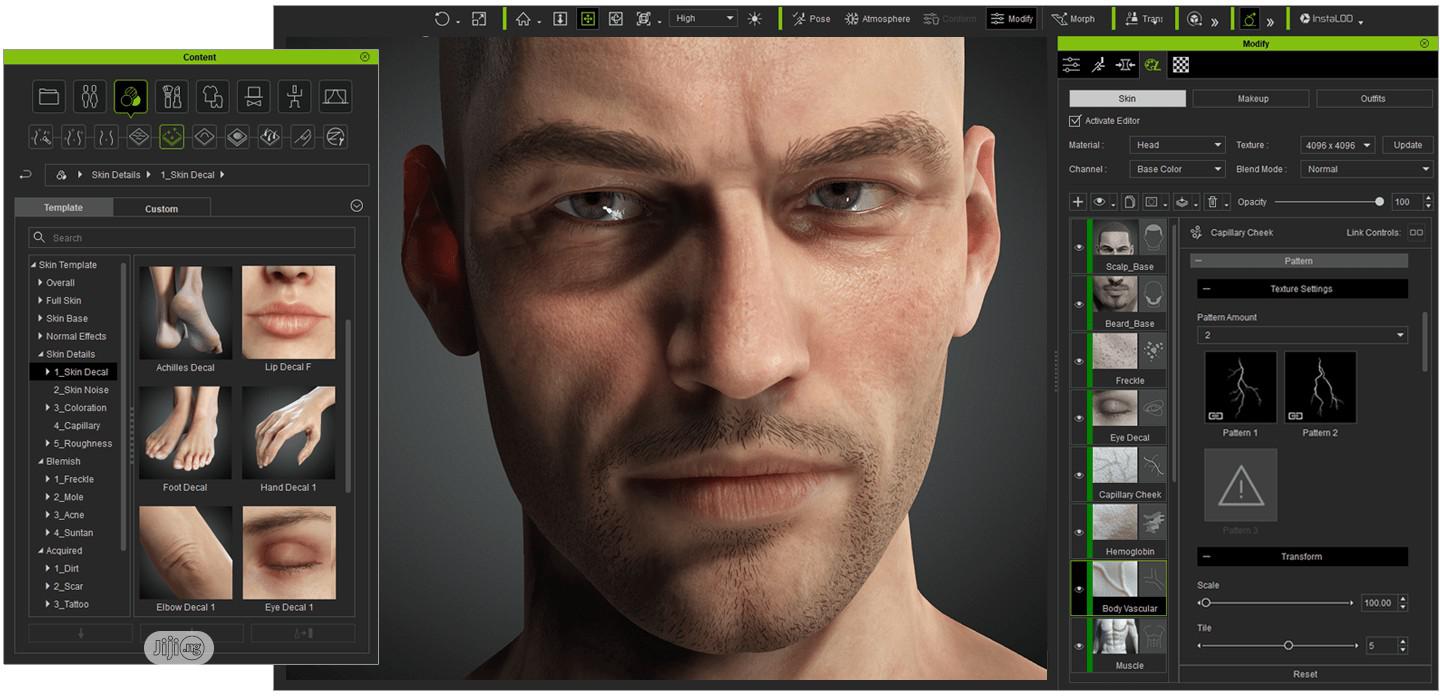The width and height of the screenshot is (1440, 699).
Task: Select the Lip Decal F thumbnail
Action: (x=288, y=312)
